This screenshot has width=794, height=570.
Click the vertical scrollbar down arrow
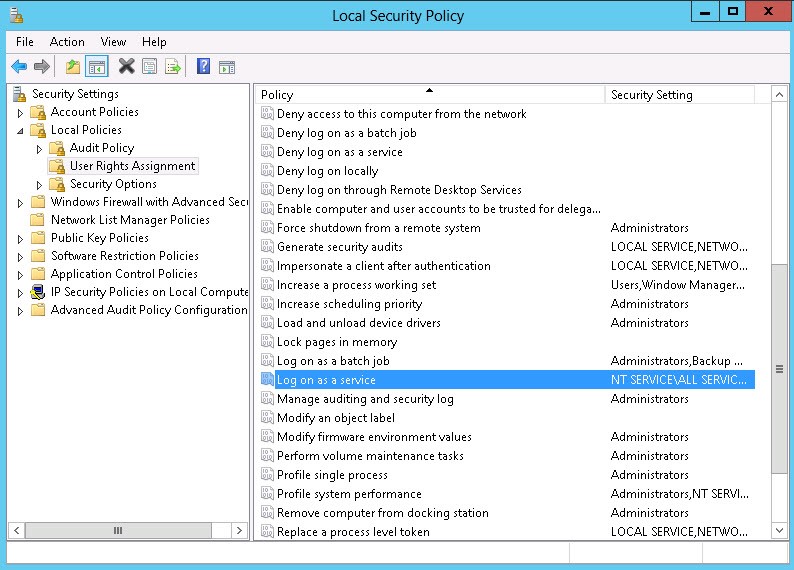[779, 532]
